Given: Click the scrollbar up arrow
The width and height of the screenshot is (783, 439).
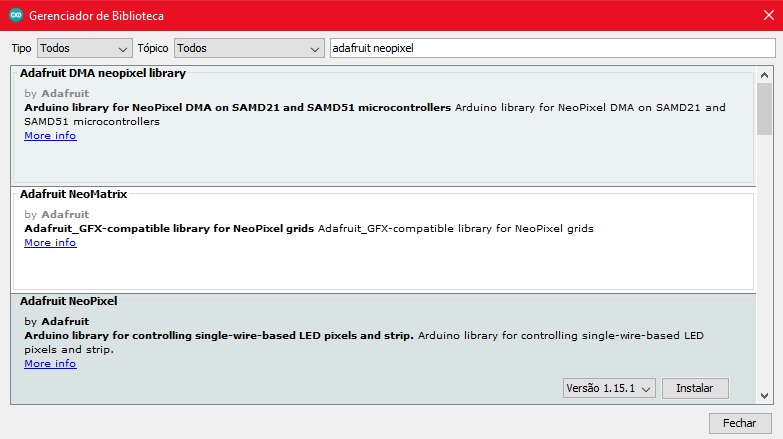Looking at the screenshot, I should (x=764, y=73).
